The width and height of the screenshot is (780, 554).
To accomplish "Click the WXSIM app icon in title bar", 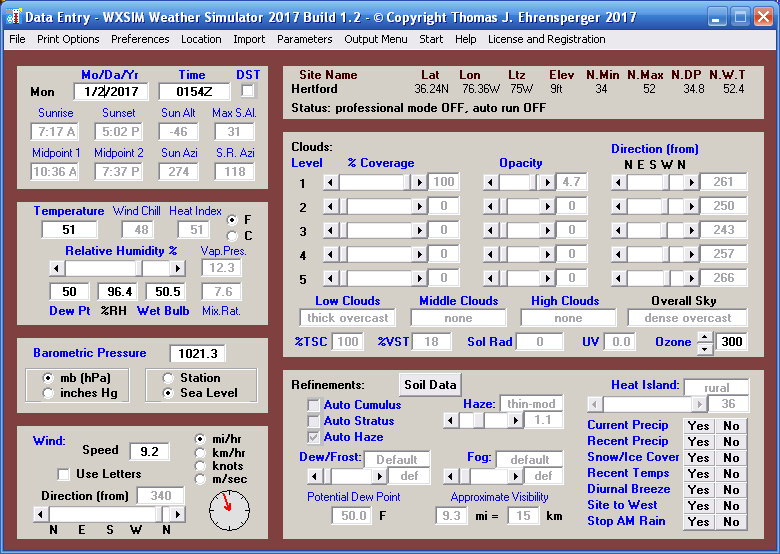I will [x=13, y=17].
